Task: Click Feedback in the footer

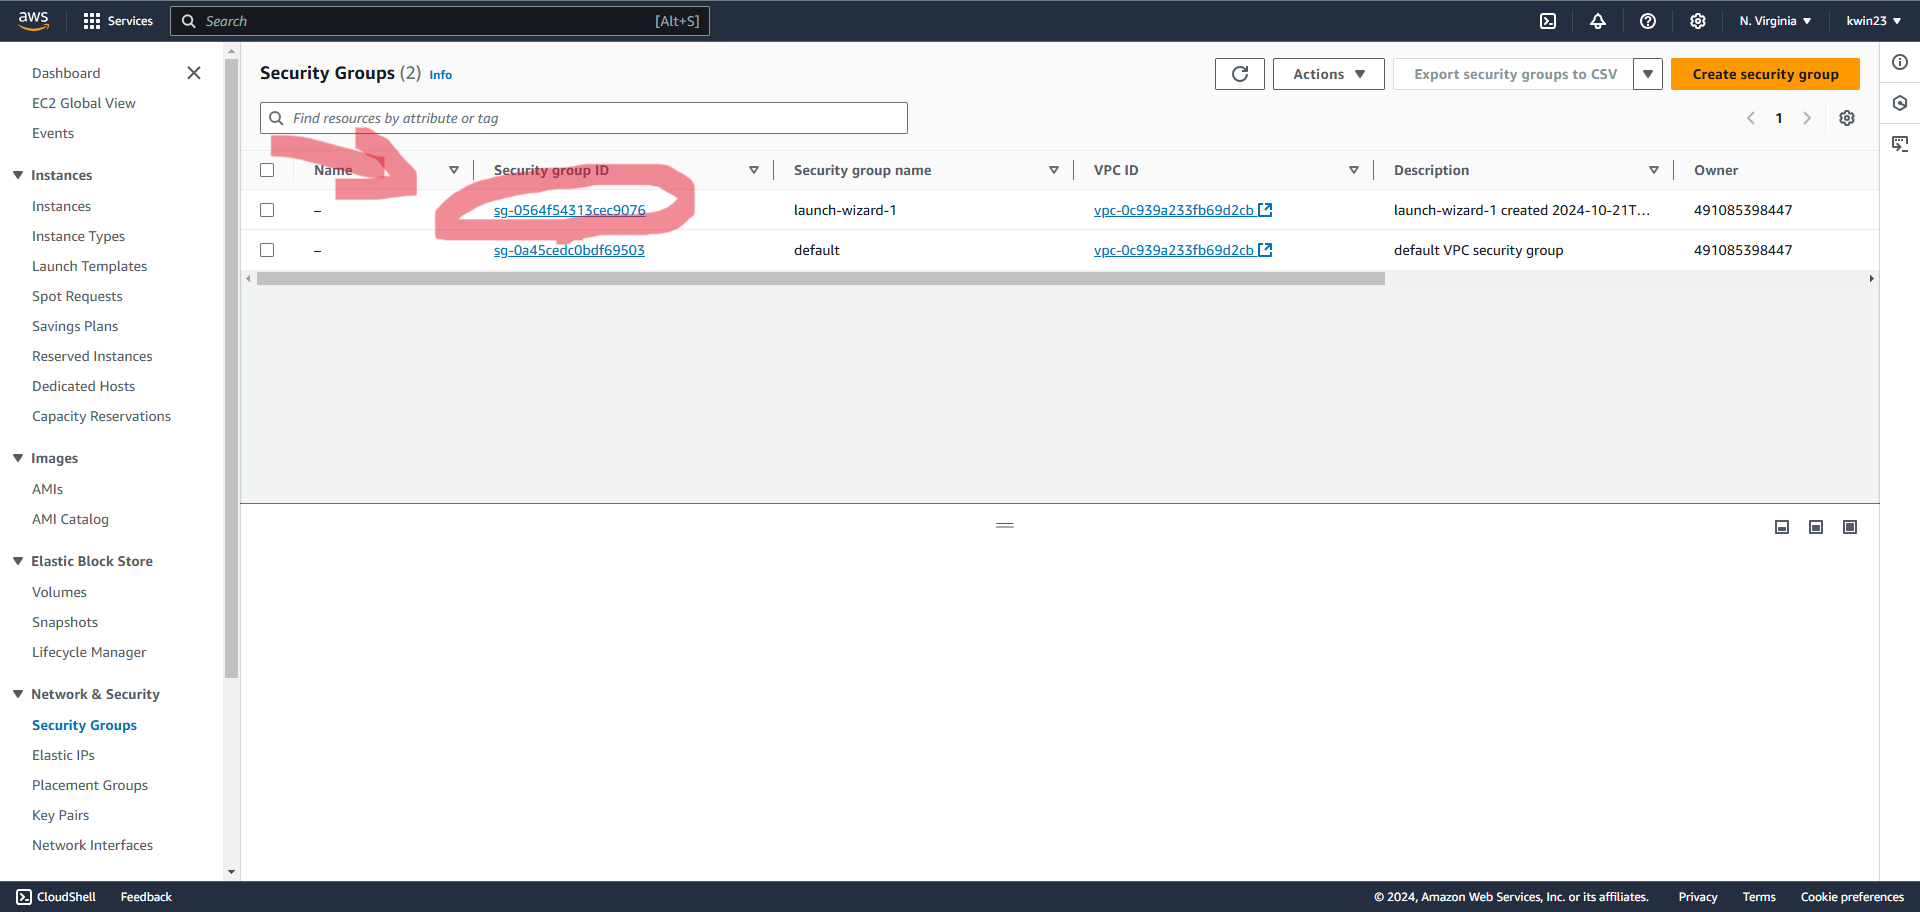Action: pos(146,897)
